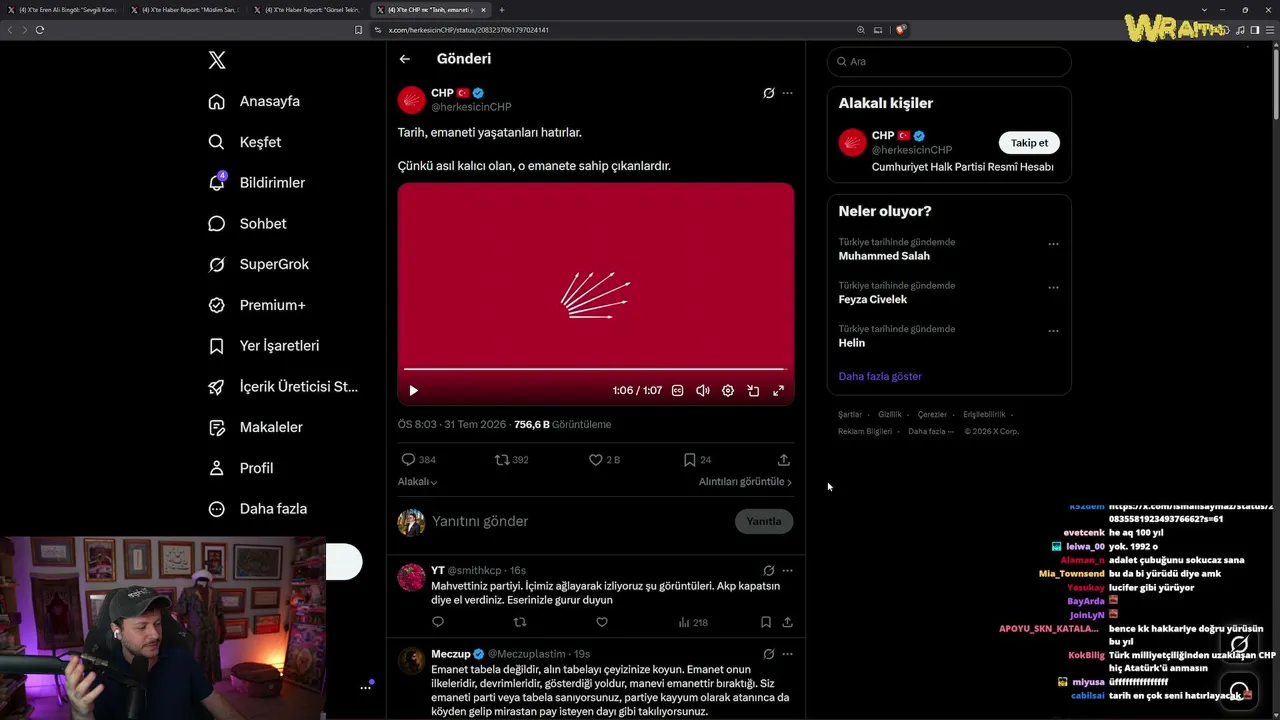
Task: Play the CHP video
Action: click(x=413, y=391)
